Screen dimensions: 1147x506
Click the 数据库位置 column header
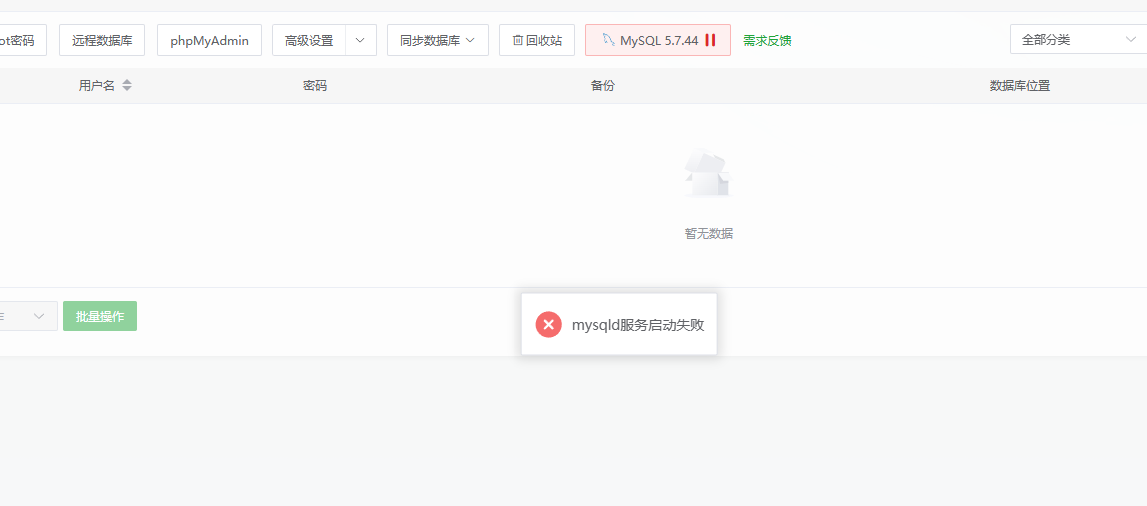tap(1020, 86)
